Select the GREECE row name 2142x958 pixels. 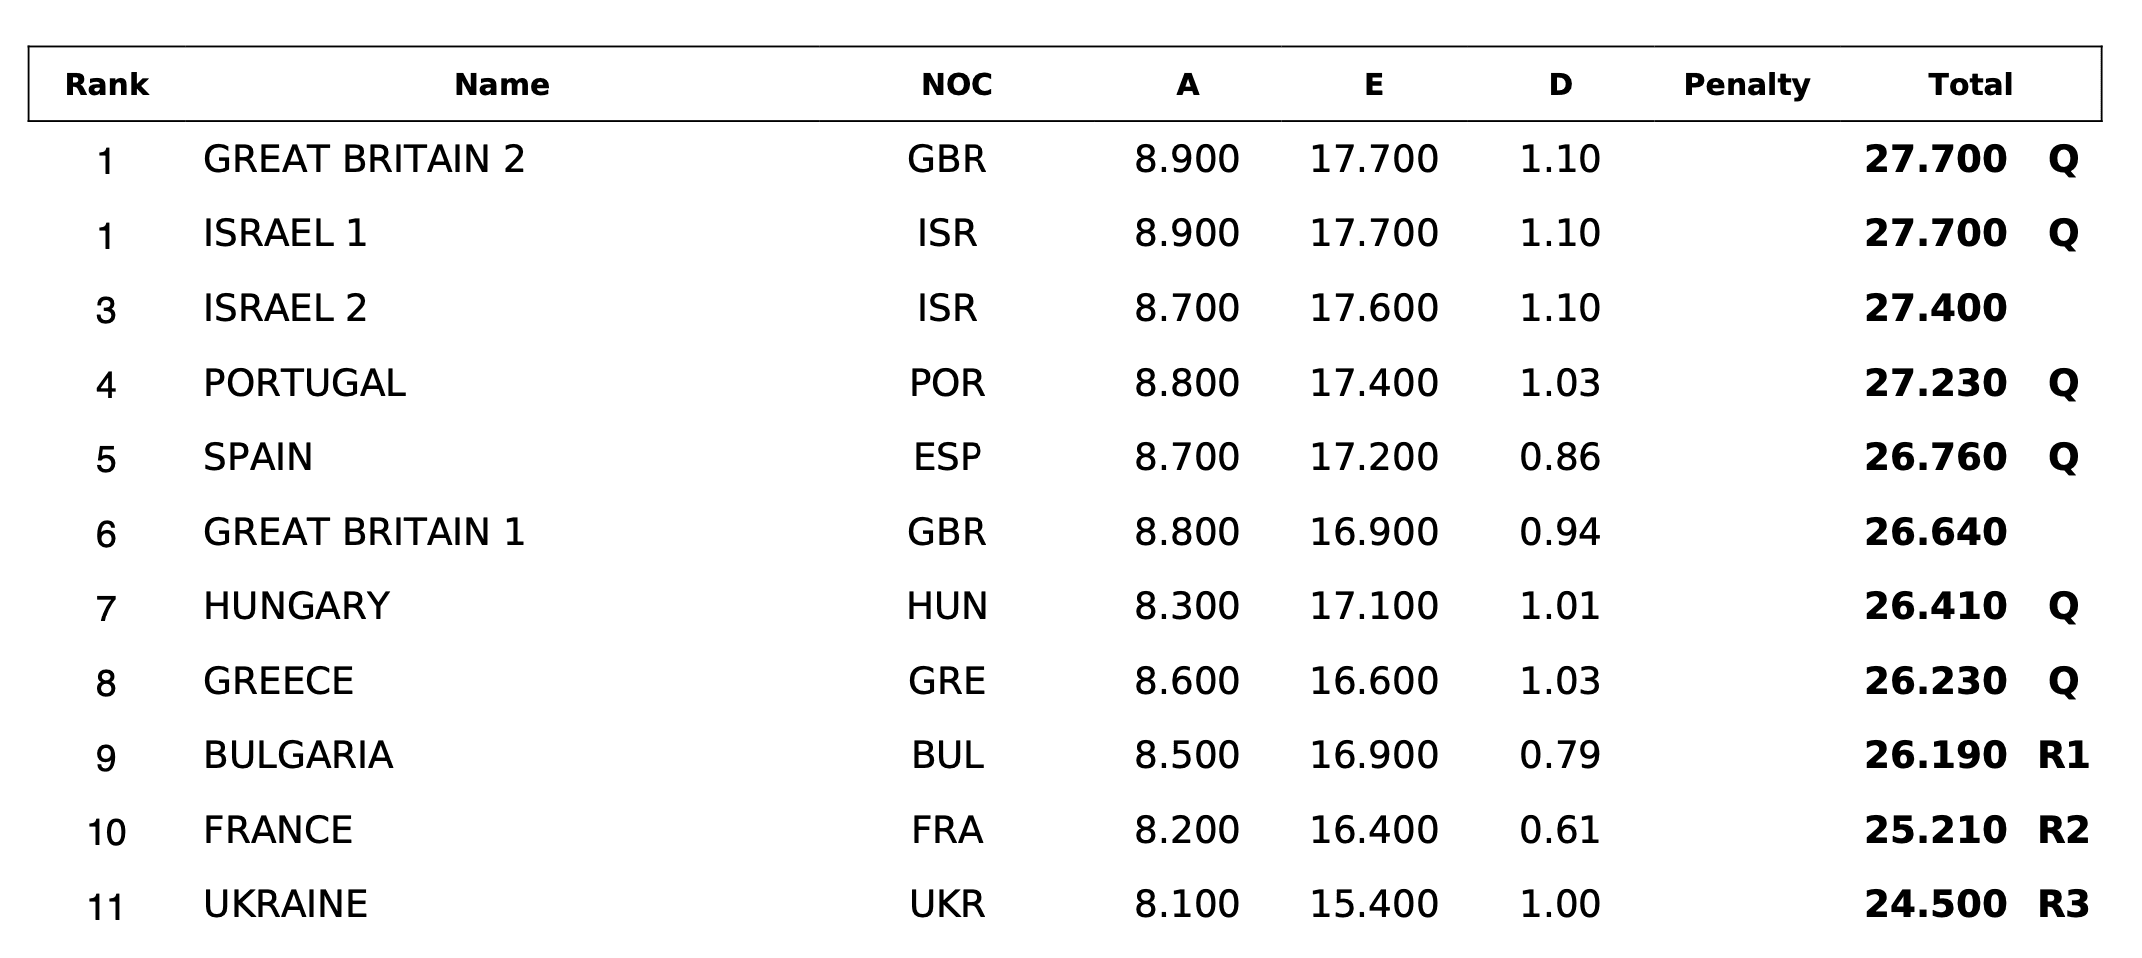pyautogui.click(x=278, y=681)
